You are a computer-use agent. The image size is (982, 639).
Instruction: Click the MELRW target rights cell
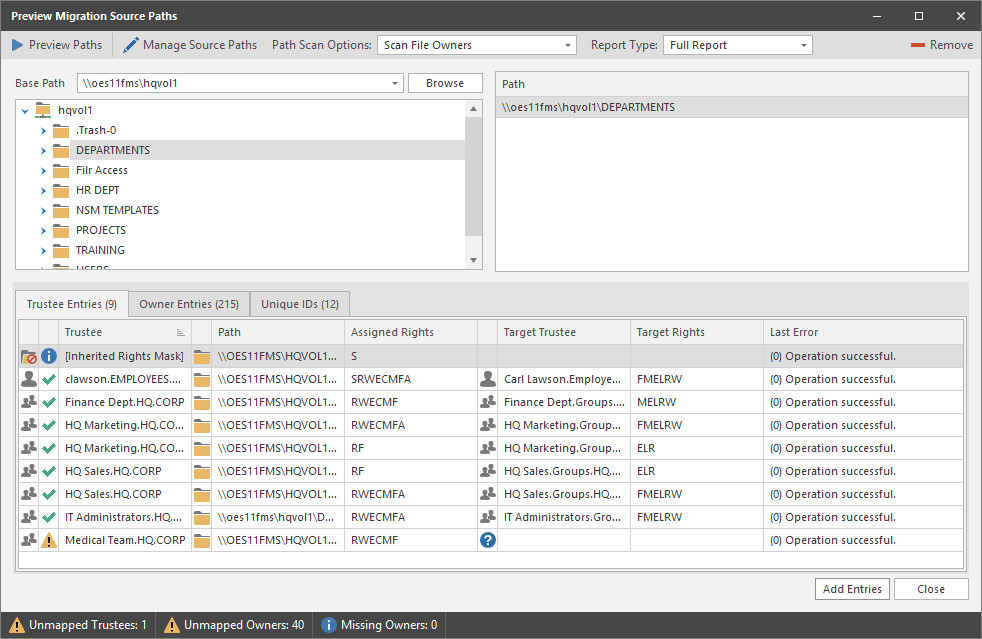point(696,402)
